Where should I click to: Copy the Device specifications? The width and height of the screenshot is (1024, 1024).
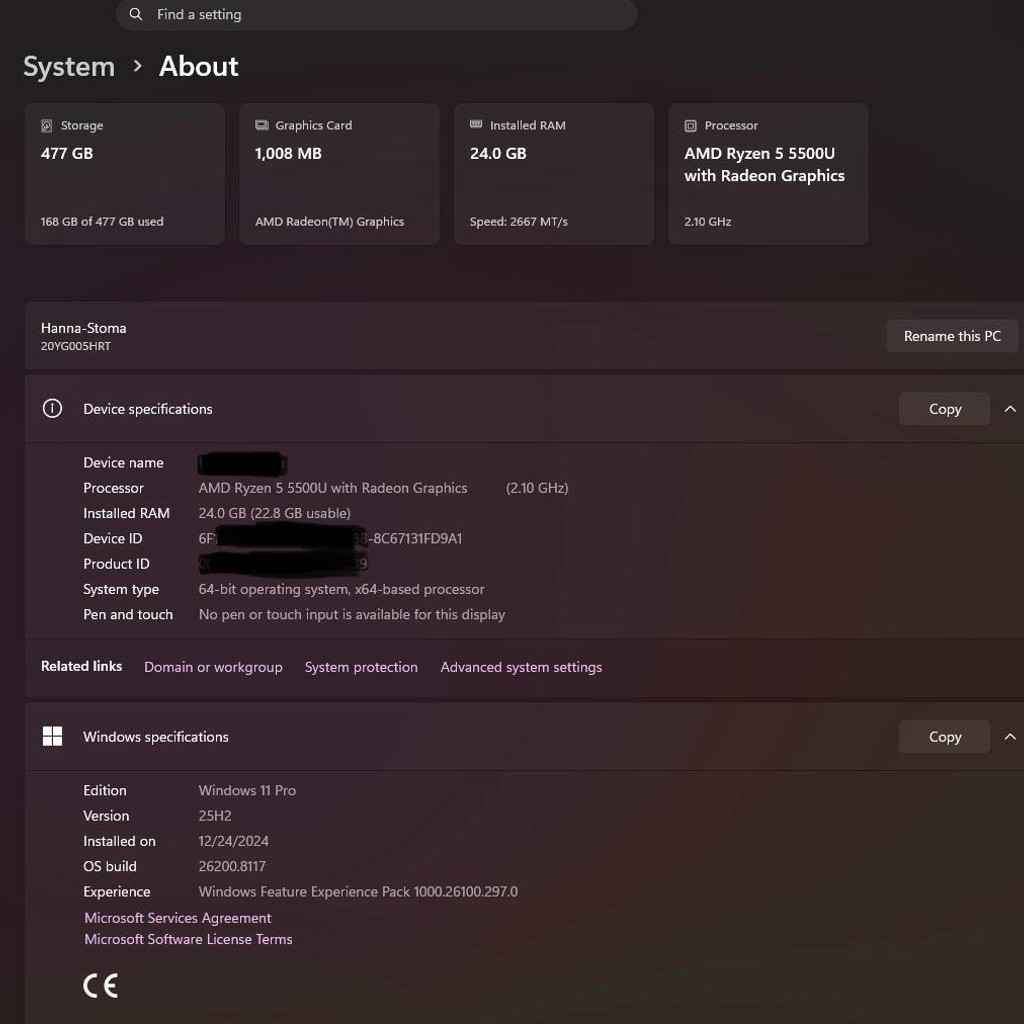click(x=944, y=409)
